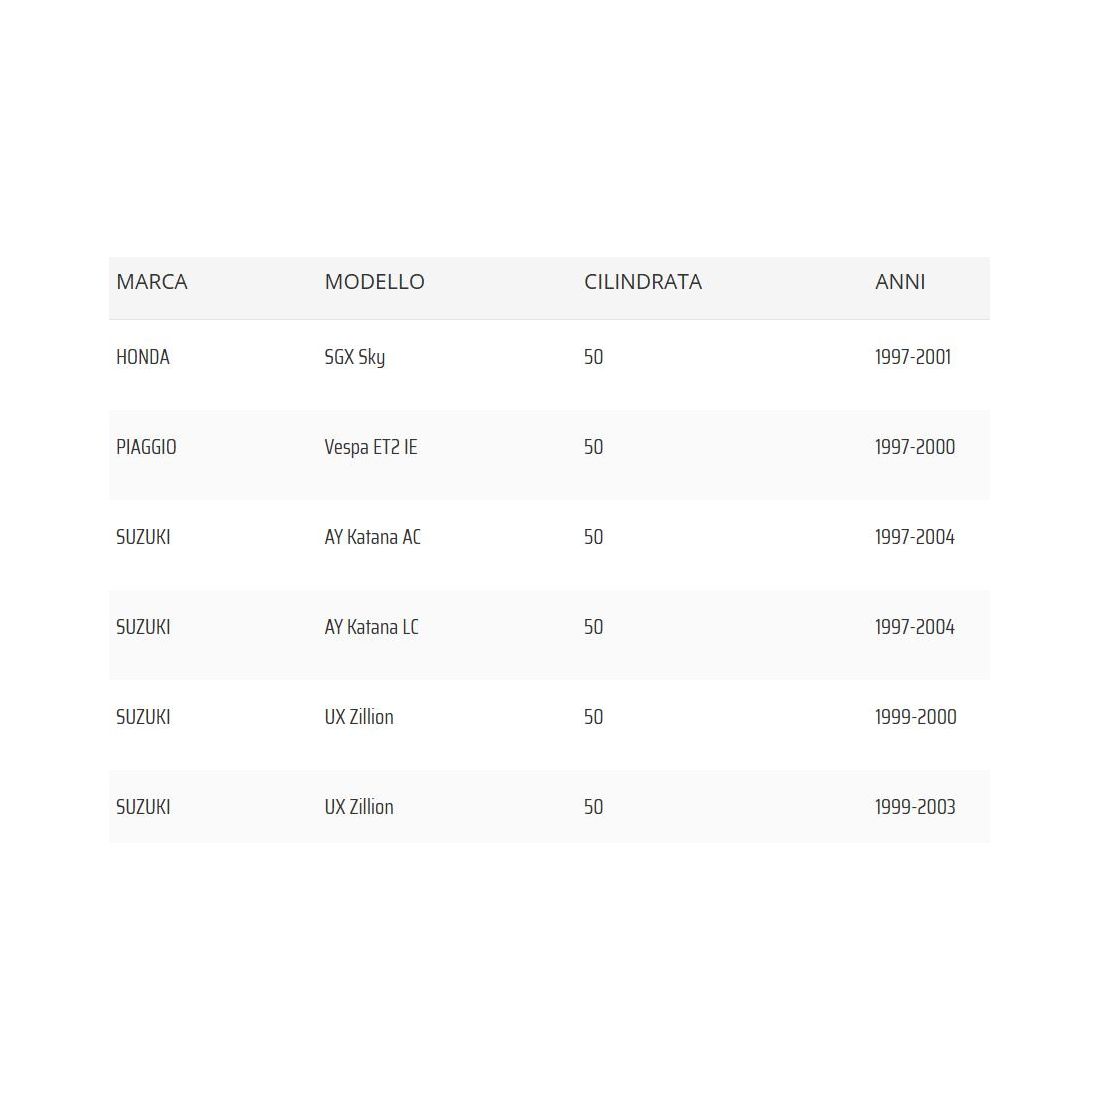Click the UX Zillion model for 1999-2003
1100x1100 pixels.
358,807
